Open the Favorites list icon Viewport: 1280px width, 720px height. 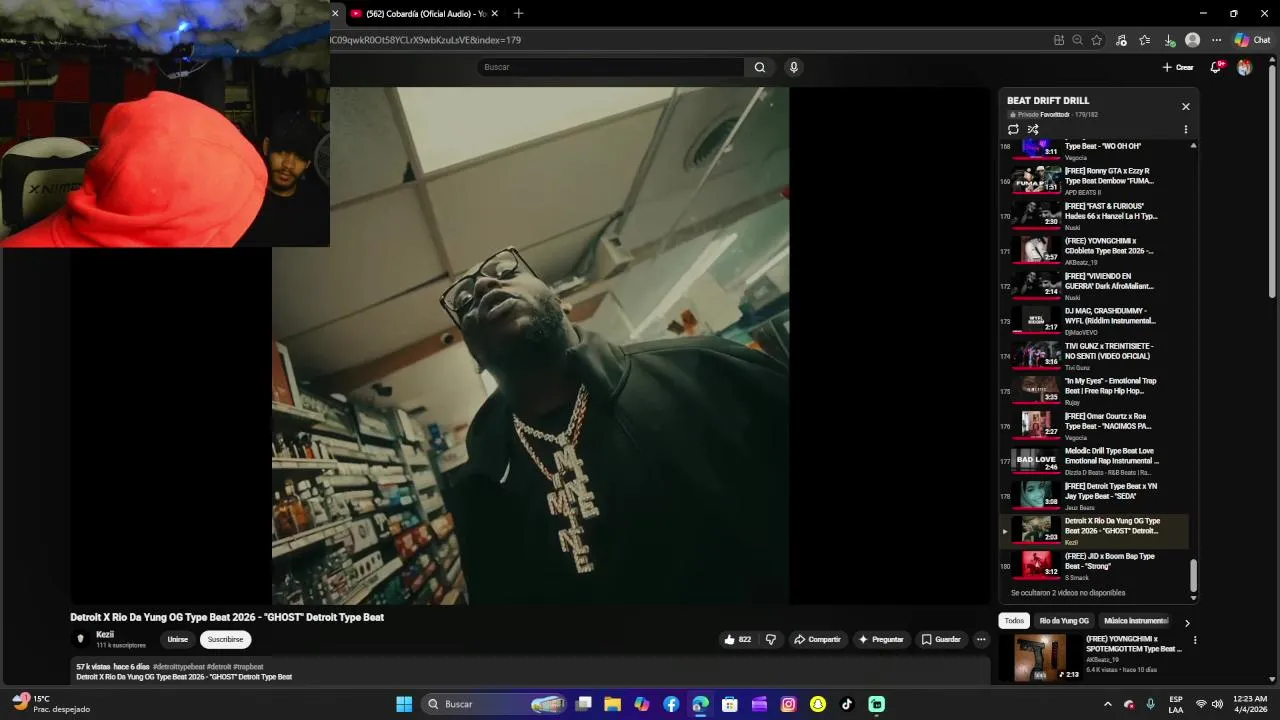[1145, 40]
